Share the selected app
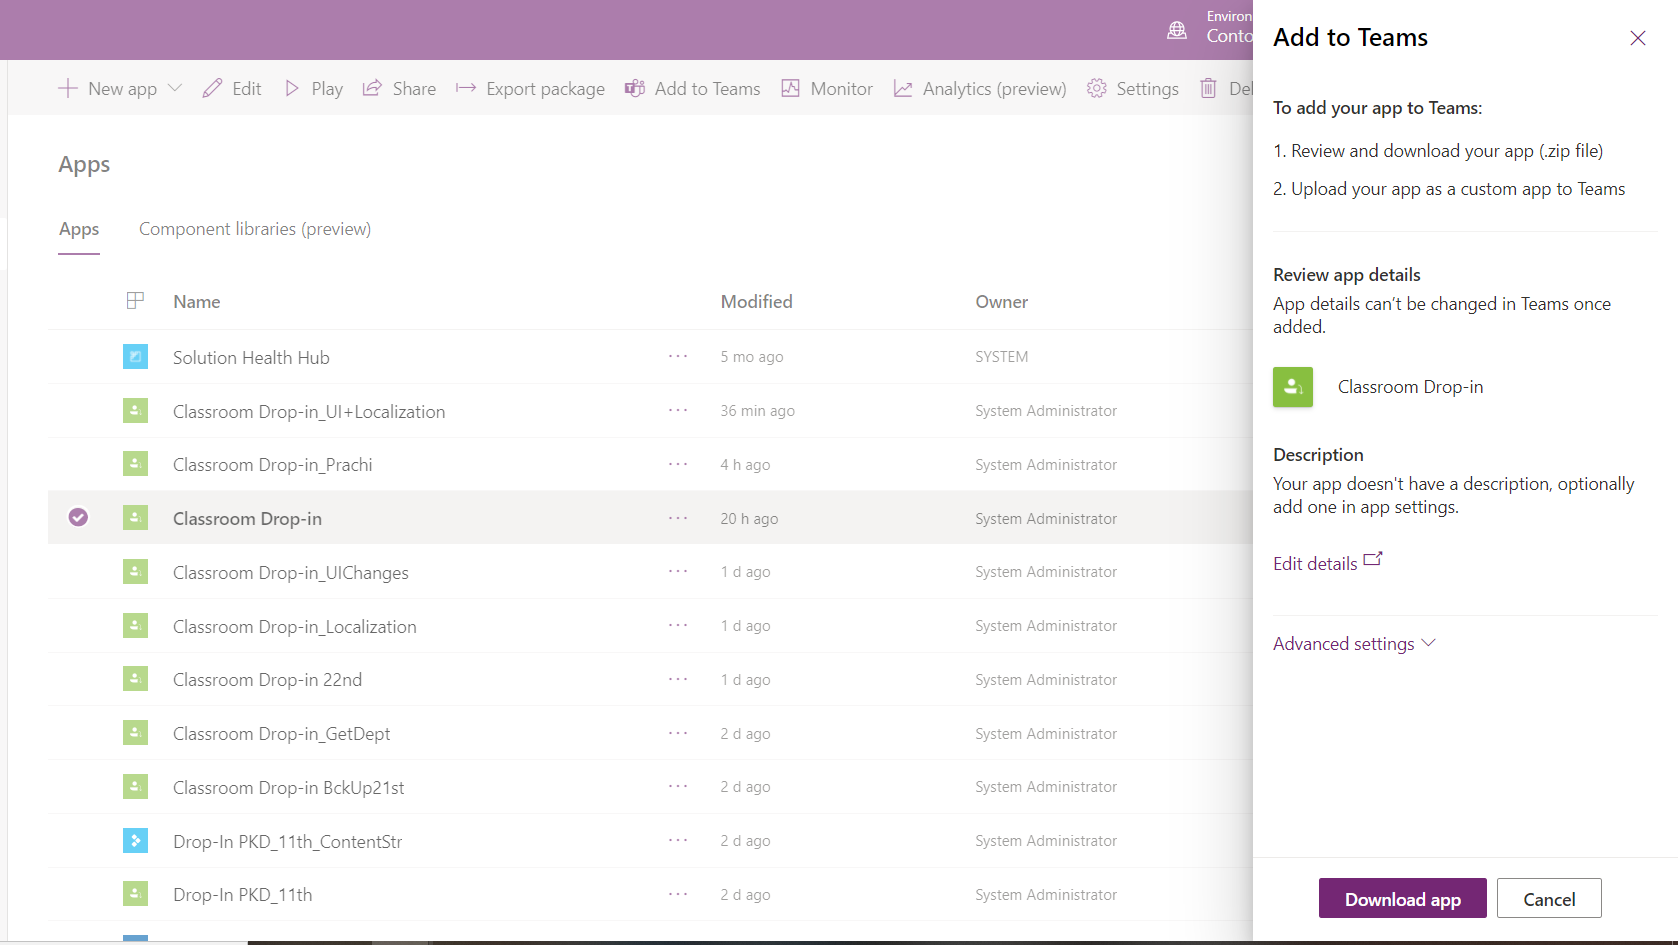 [x=399, y=88]
